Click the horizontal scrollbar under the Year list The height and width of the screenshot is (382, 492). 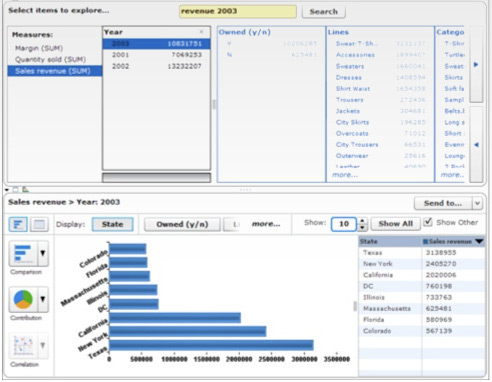pos(156,178)
